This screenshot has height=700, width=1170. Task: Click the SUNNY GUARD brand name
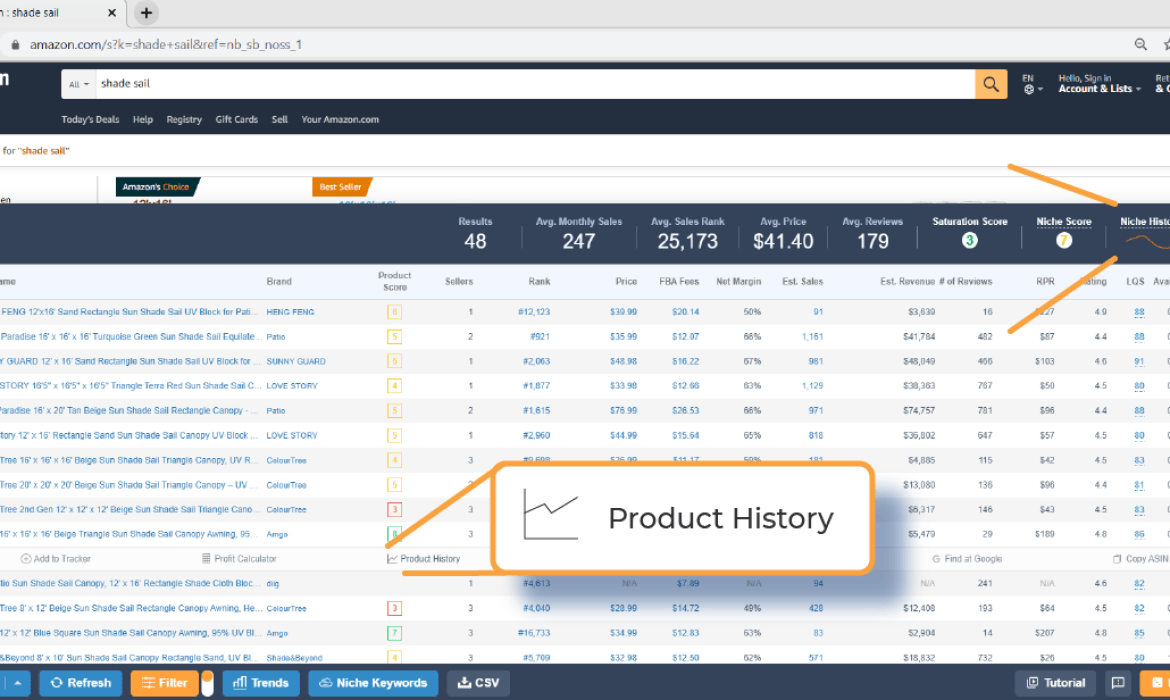pyautogui.click(x=295, y=361)
